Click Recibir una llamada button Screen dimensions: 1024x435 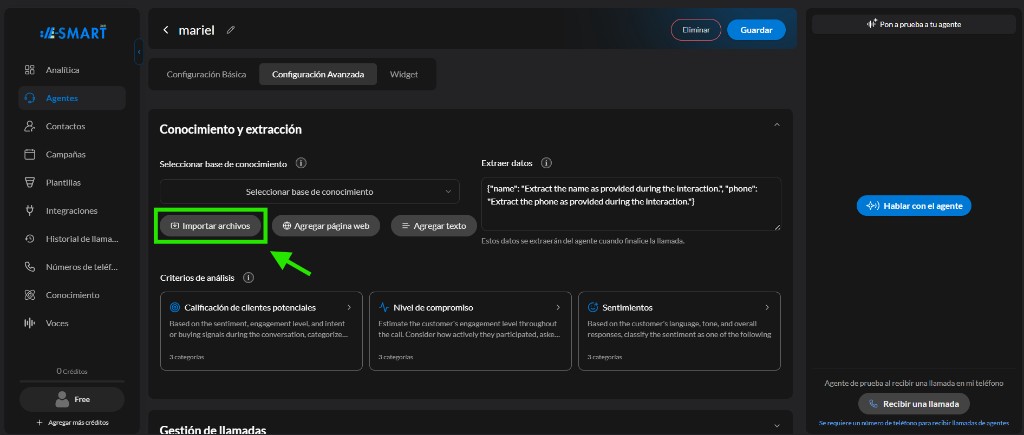coord(914,404)
